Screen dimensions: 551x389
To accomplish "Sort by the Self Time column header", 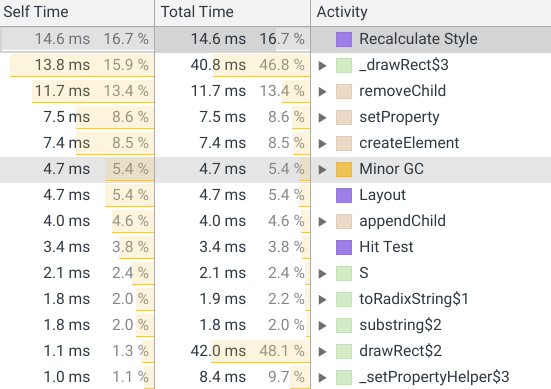I will click(x=77, y=12).
